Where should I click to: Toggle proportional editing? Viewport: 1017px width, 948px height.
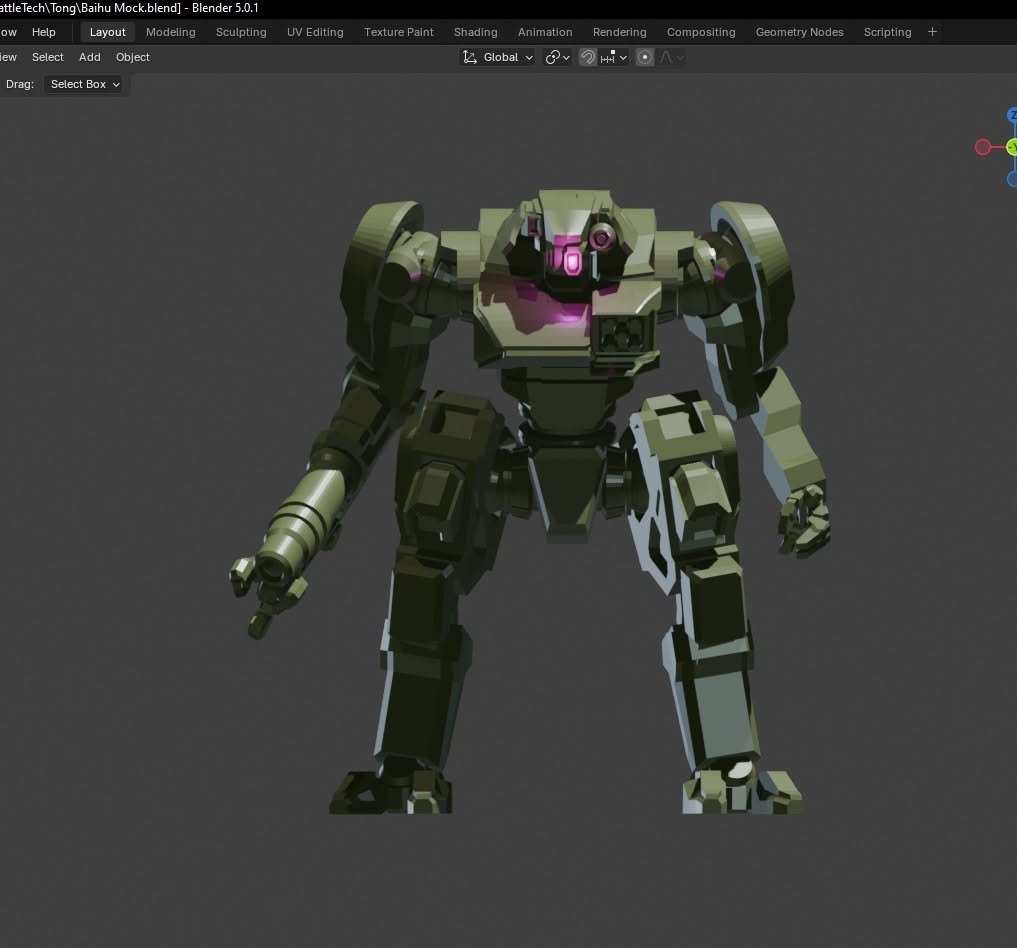click(645, 57)
